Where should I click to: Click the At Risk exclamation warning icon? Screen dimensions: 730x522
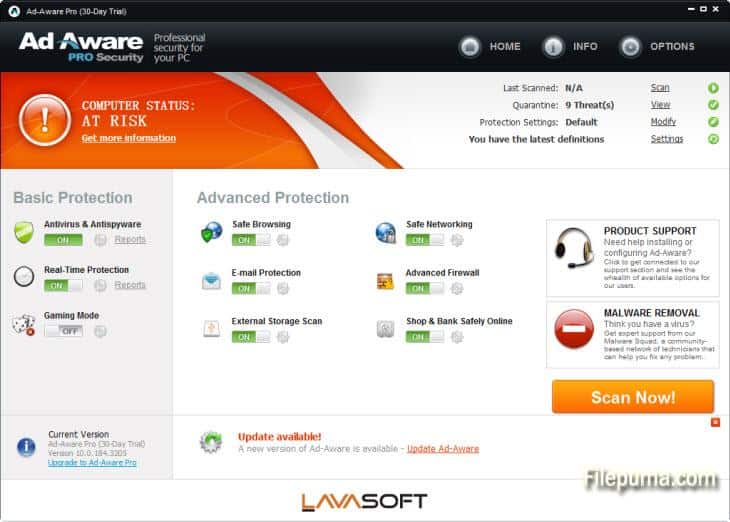click(45, 120)
